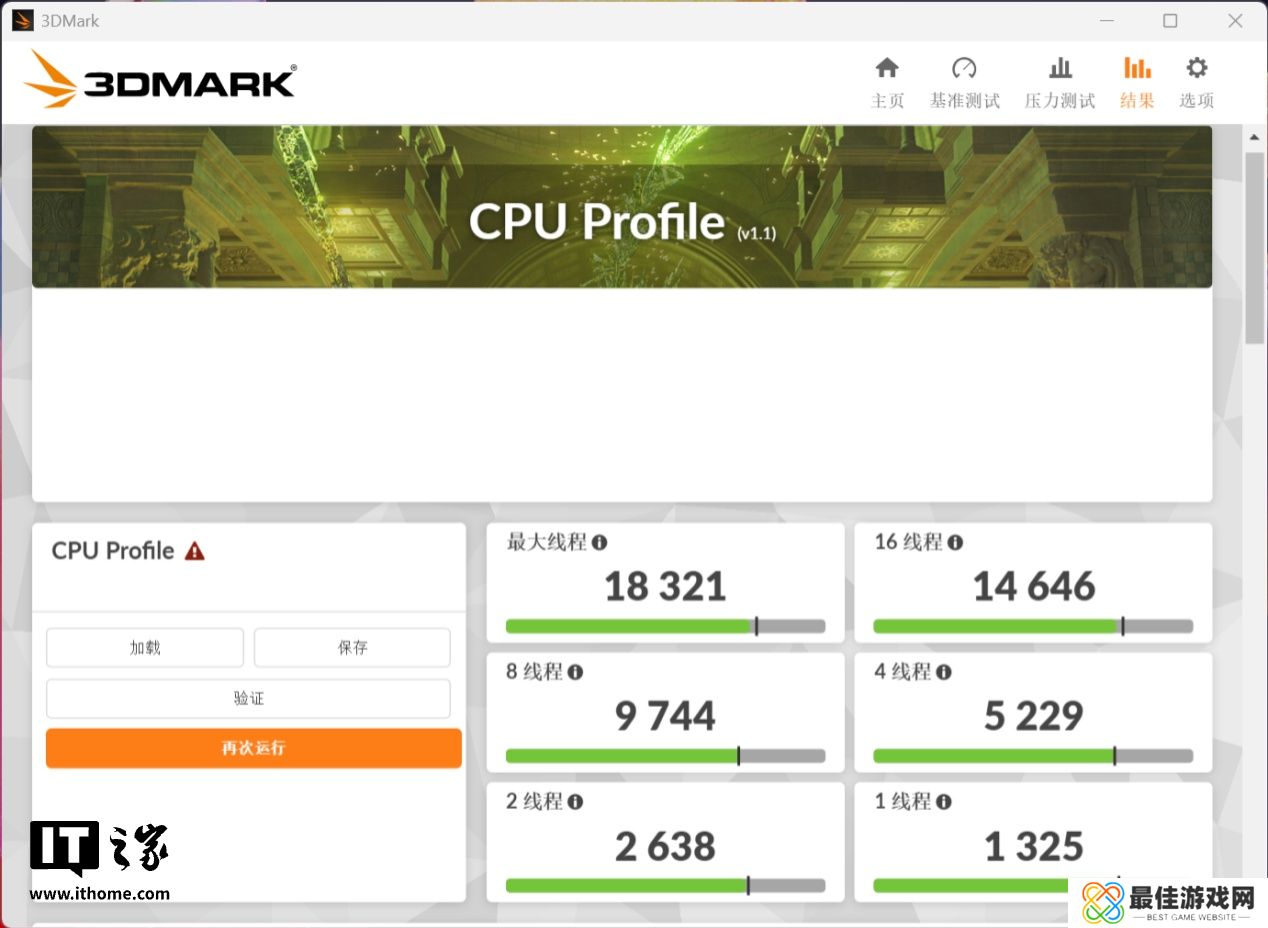
Task: Click the CPU Profile banner image
Action: [622, 207]
